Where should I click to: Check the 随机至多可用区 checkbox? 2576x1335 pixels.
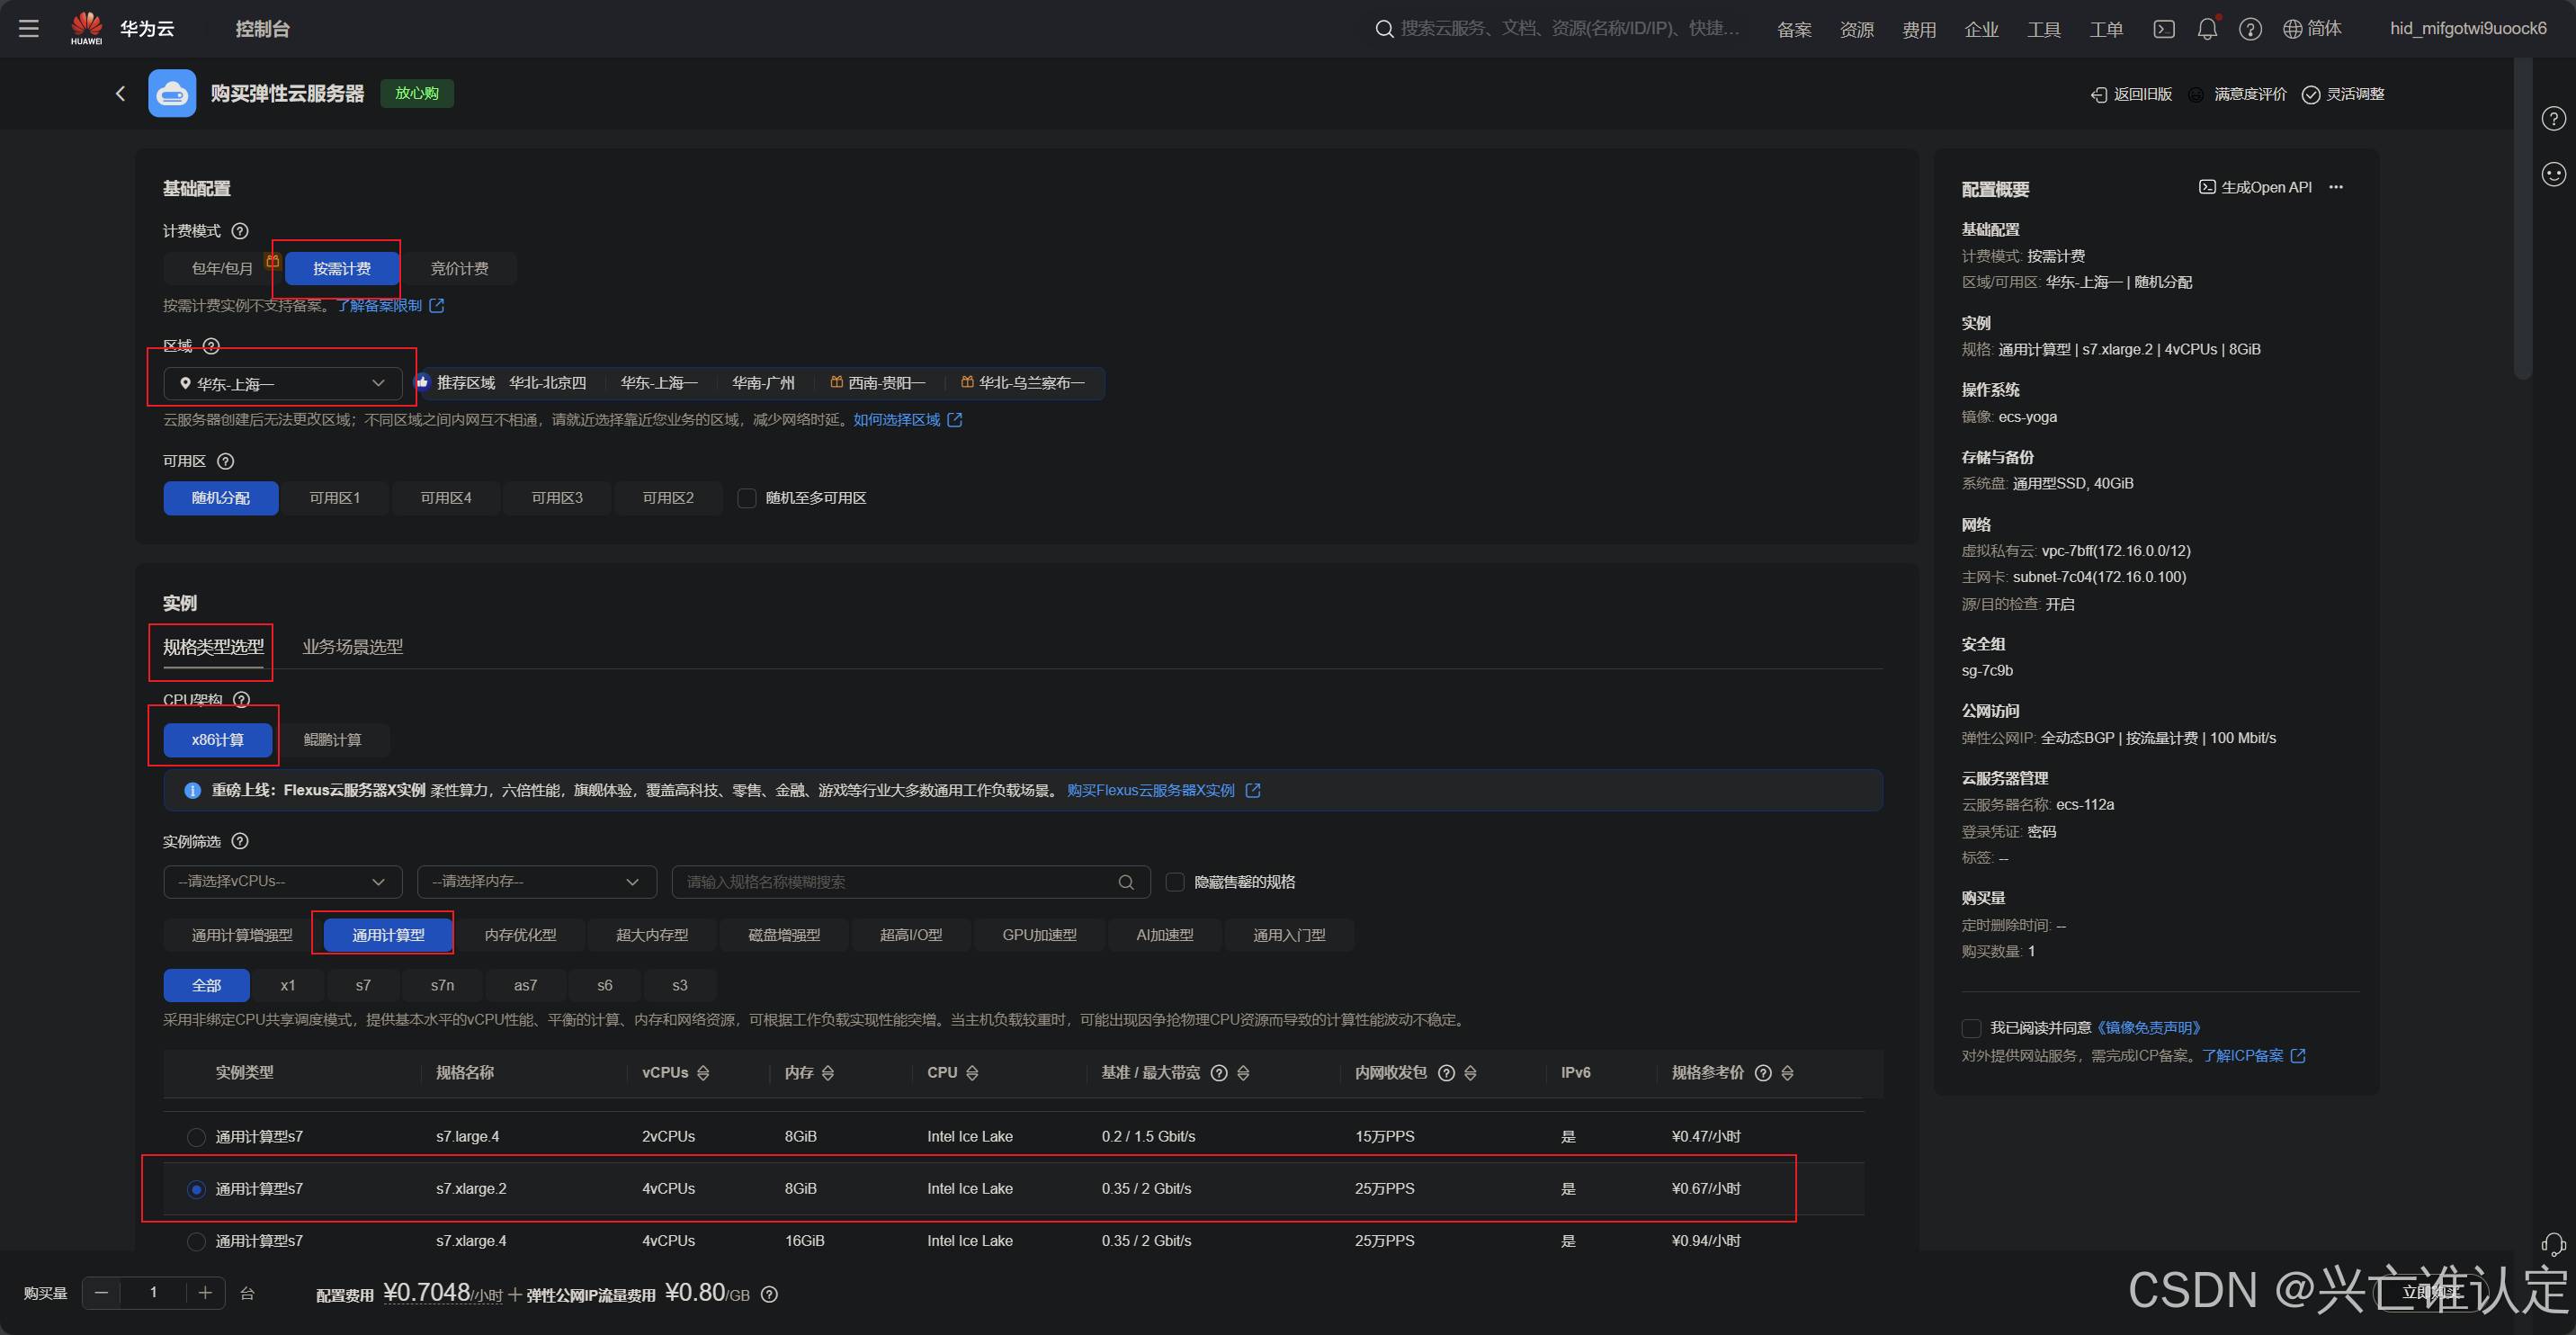point(747,498)
